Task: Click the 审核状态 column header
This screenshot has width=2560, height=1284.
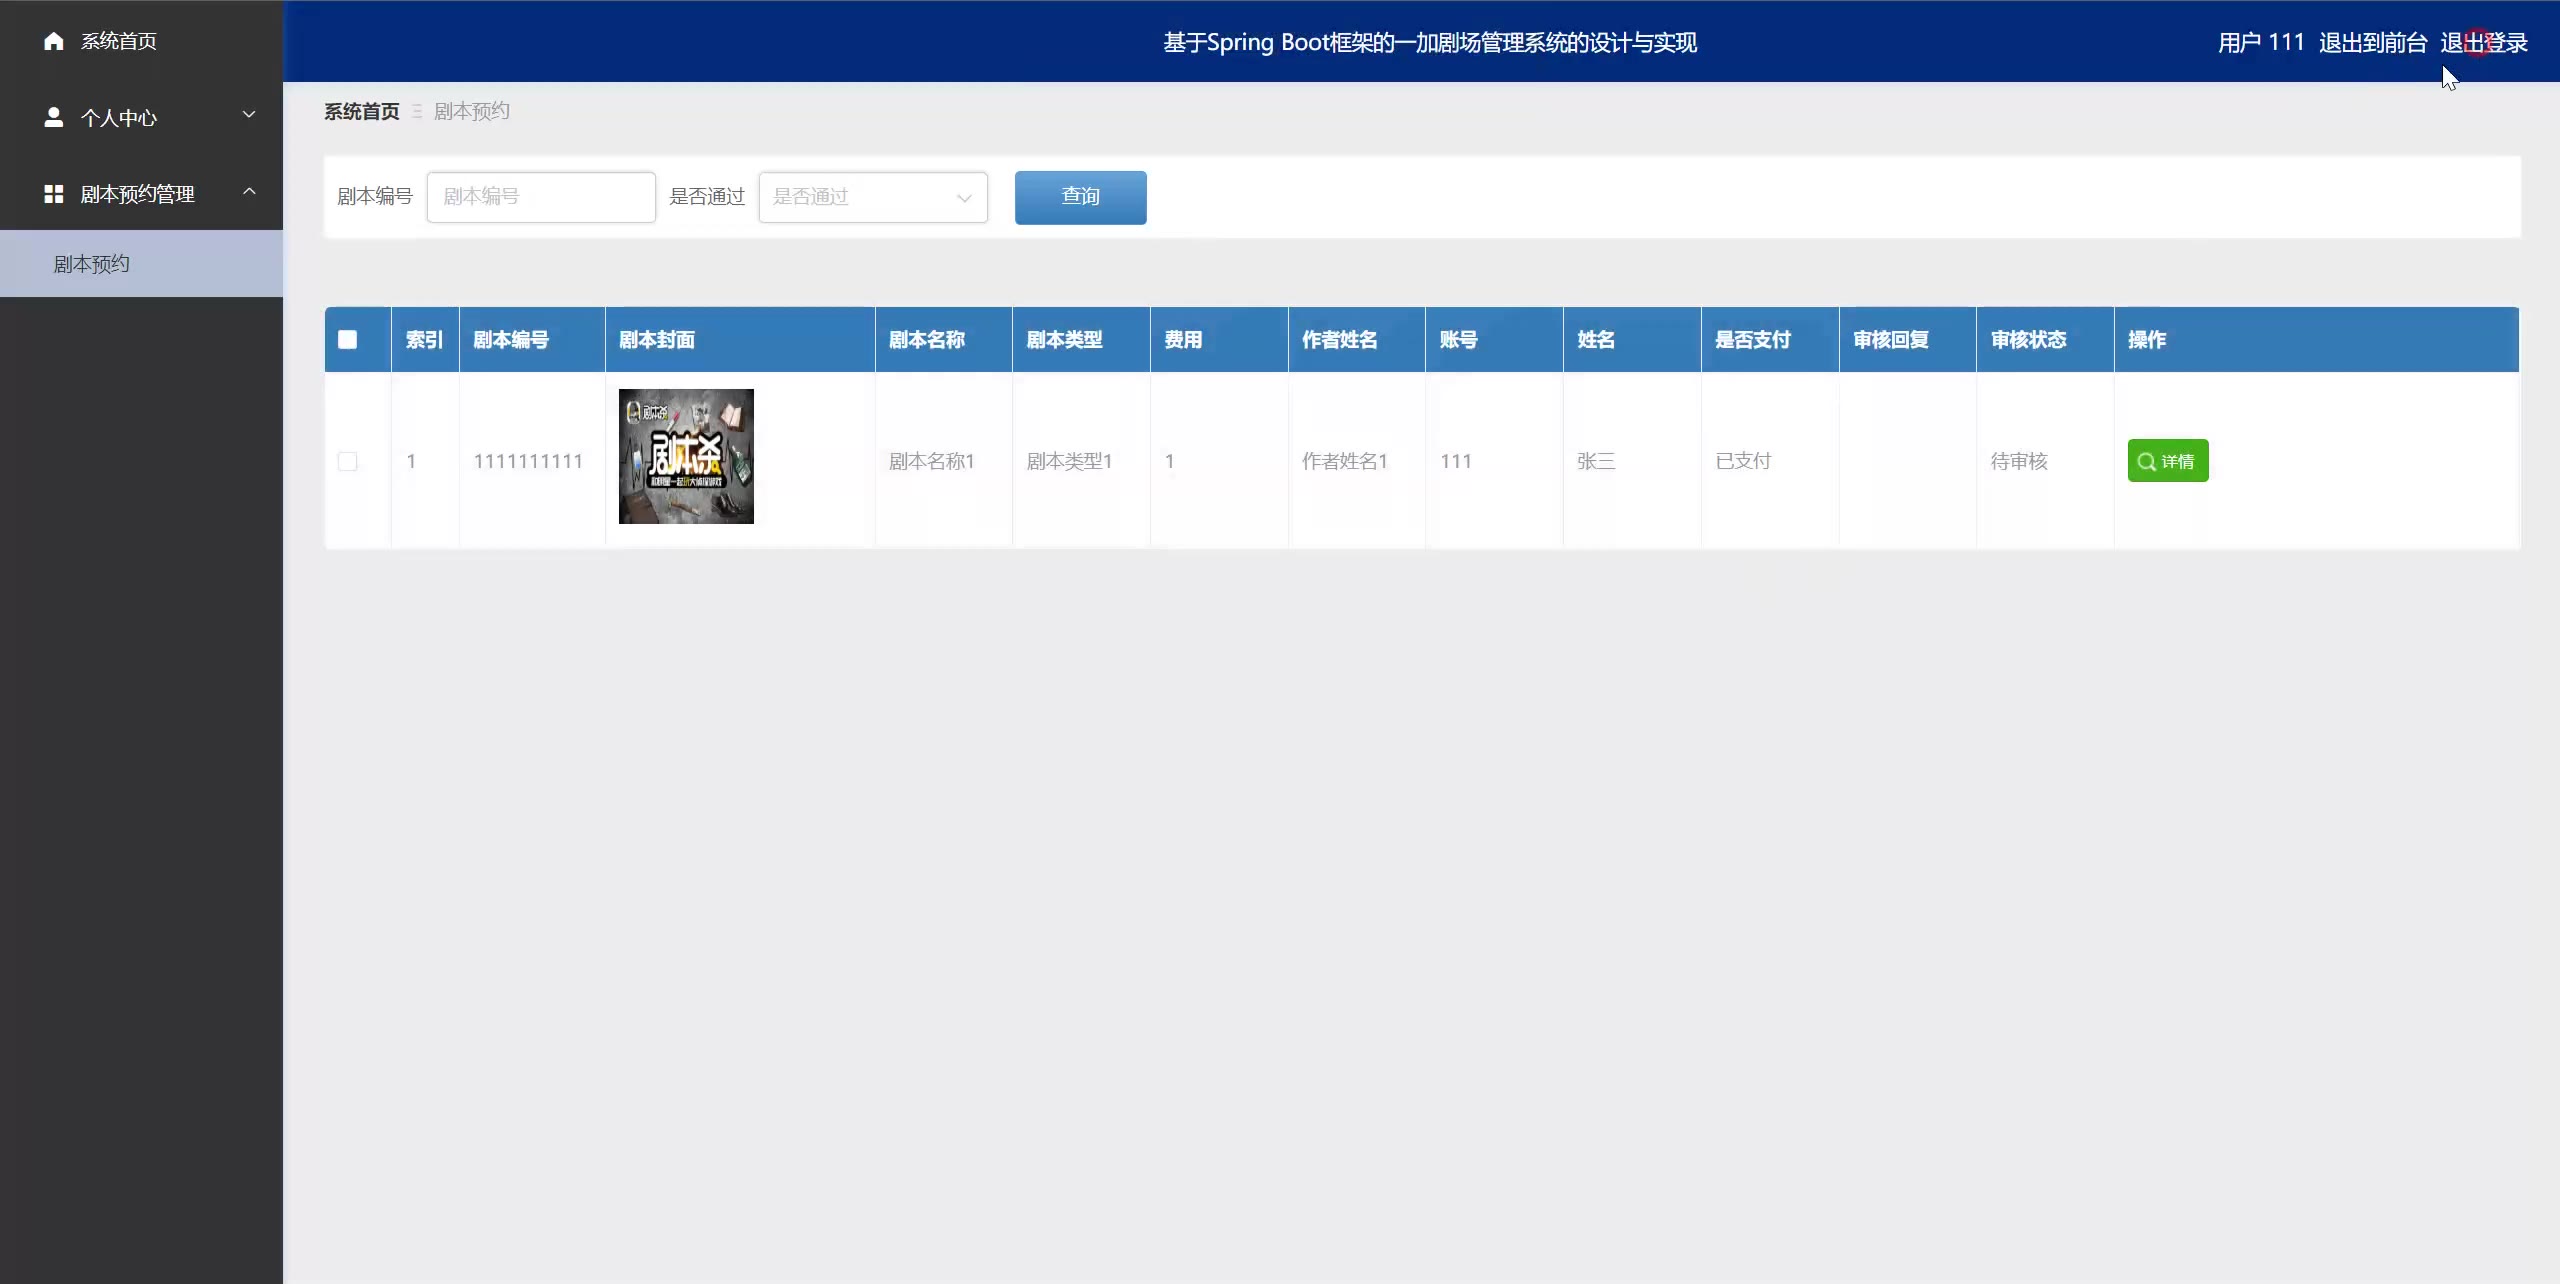Action: point(2028,340)
